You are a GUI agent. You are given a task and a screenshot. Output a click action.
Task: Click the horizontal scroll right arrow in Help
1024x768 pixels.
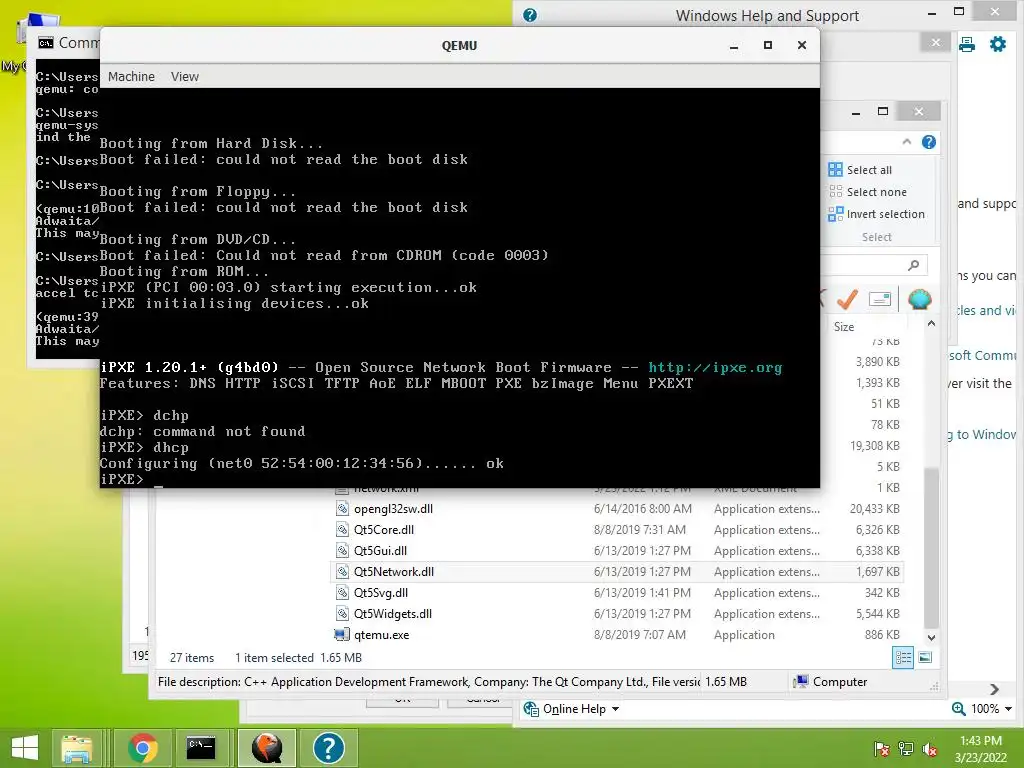click(994, 689)
